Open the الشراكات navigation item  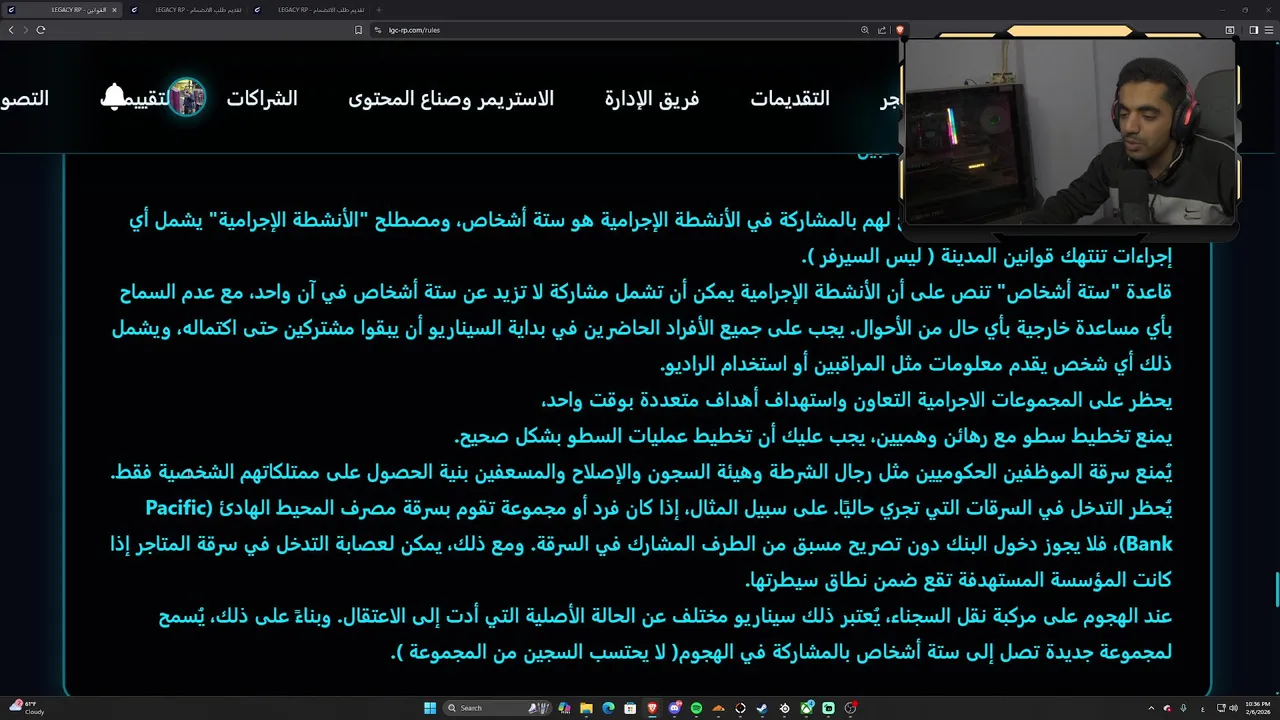262,98
